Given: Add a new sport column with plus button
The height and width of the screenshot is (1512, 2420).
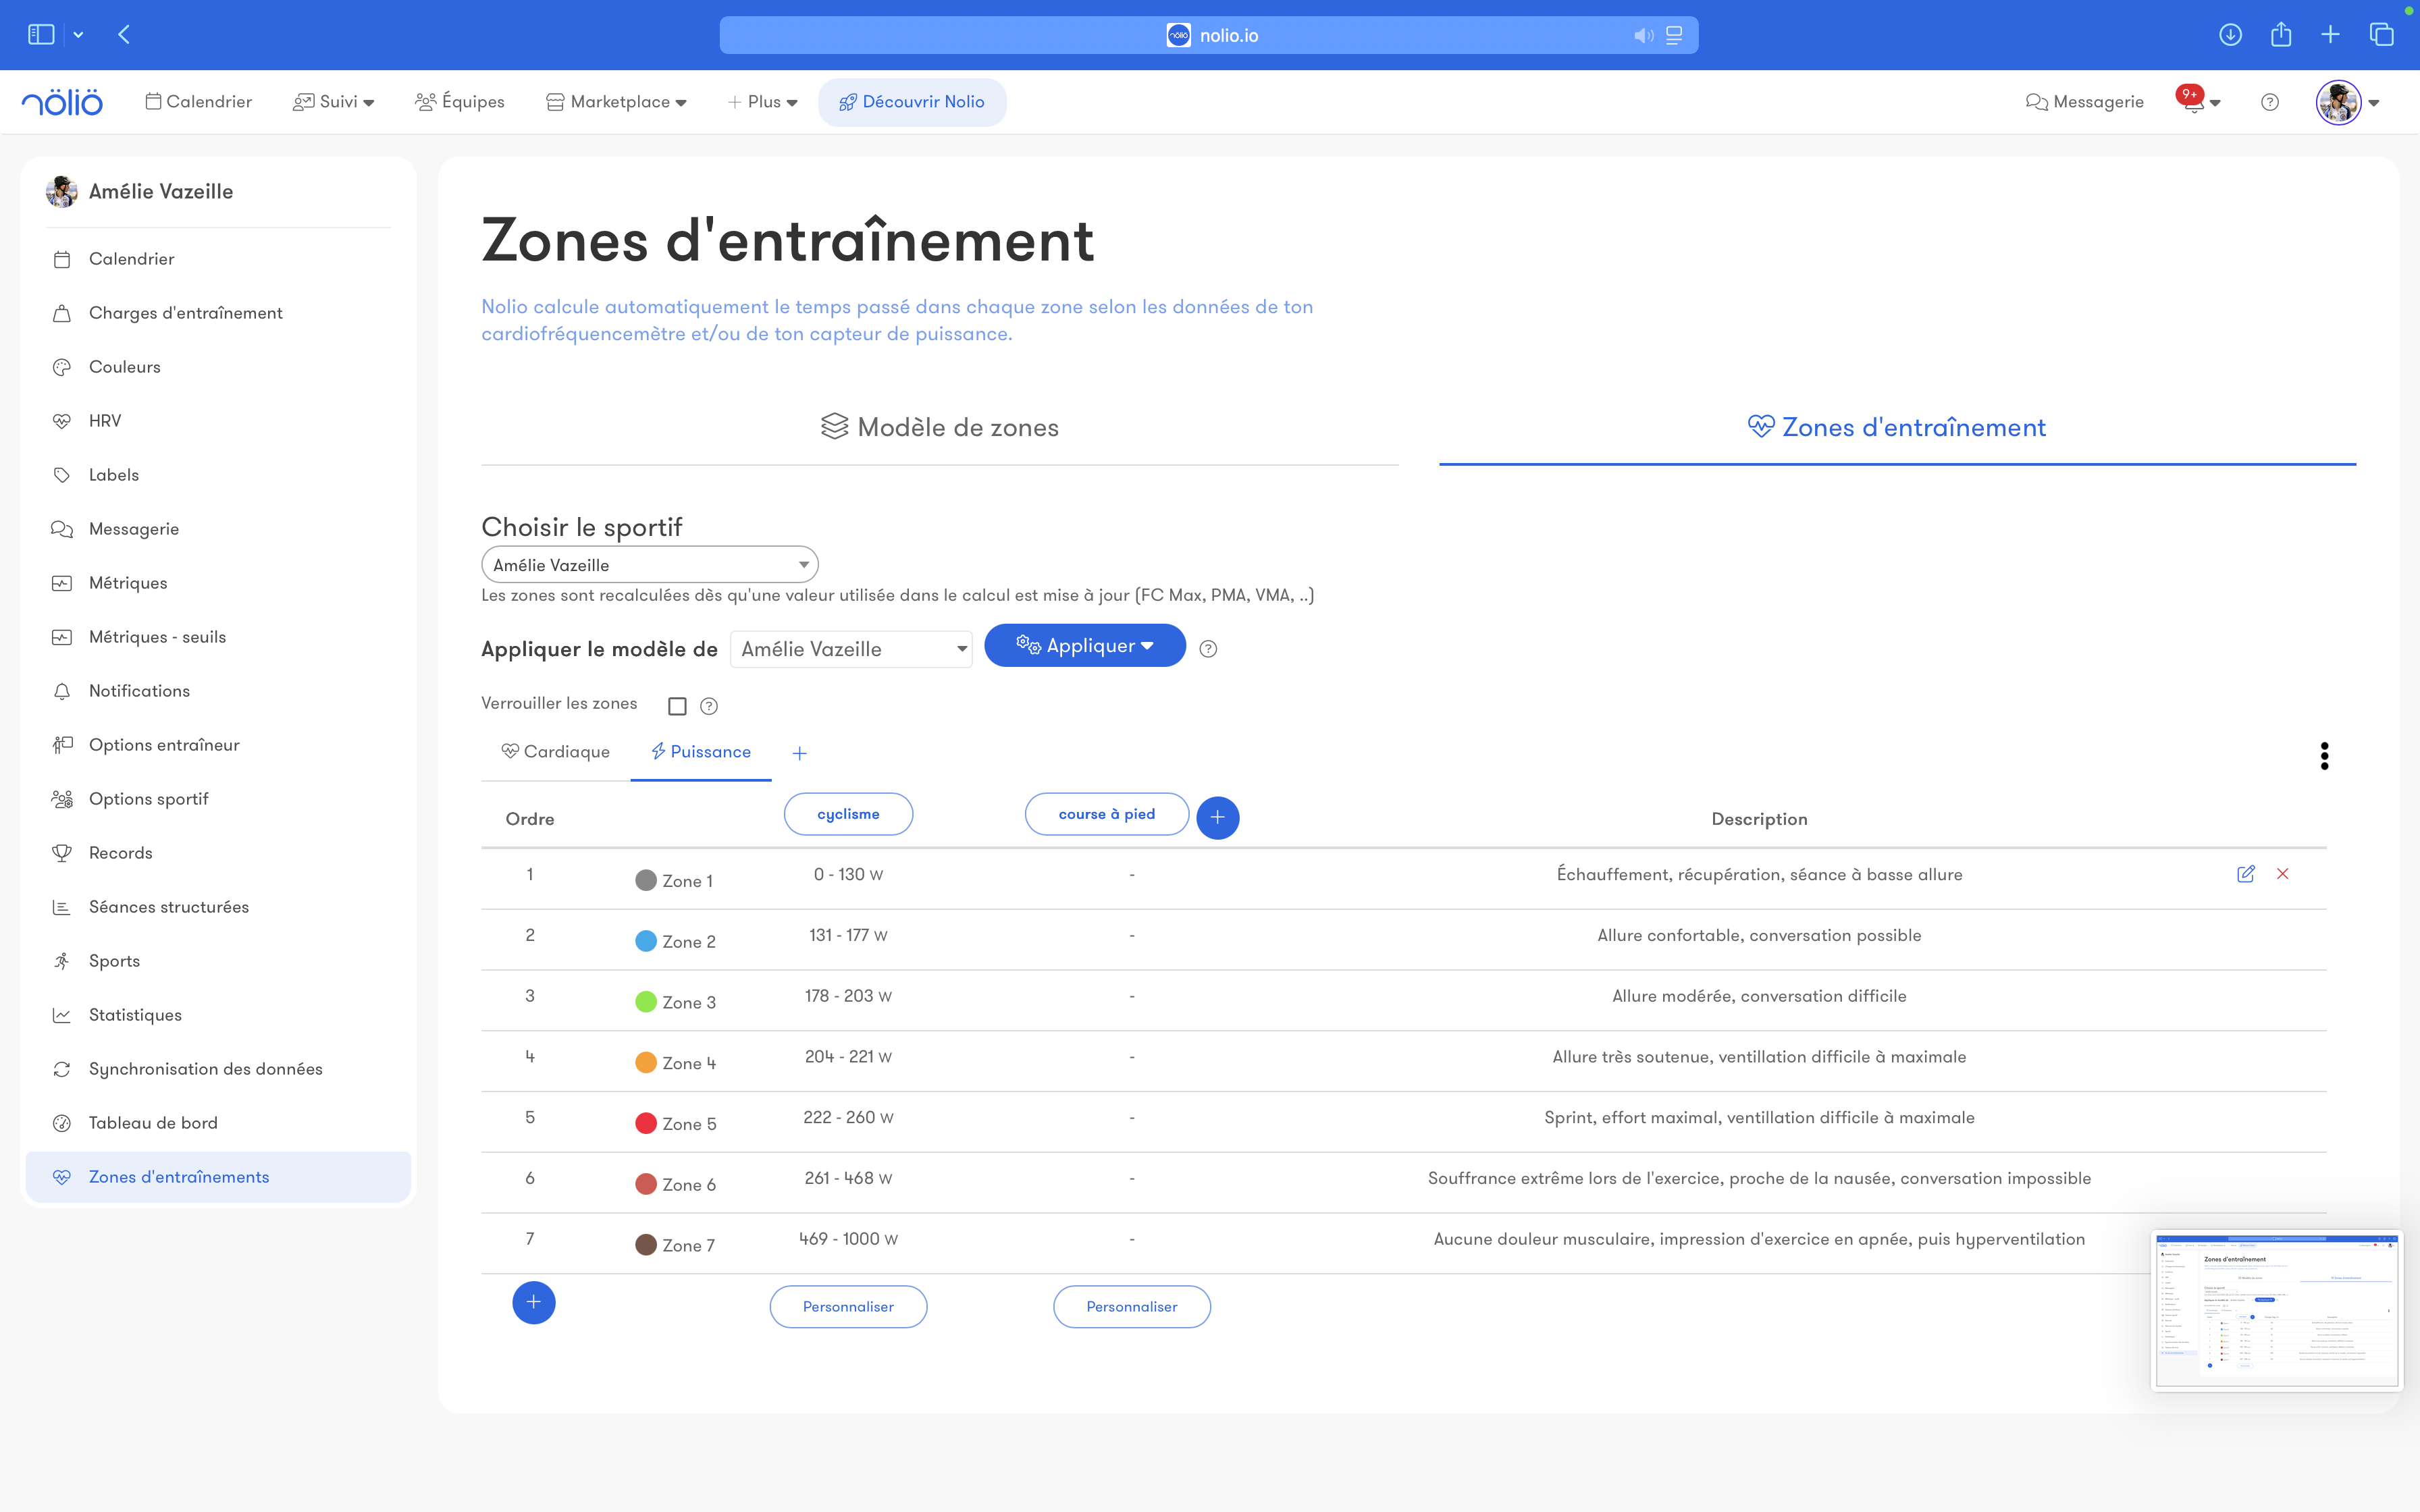Looking at the screenshot, I should [1217, 818].
